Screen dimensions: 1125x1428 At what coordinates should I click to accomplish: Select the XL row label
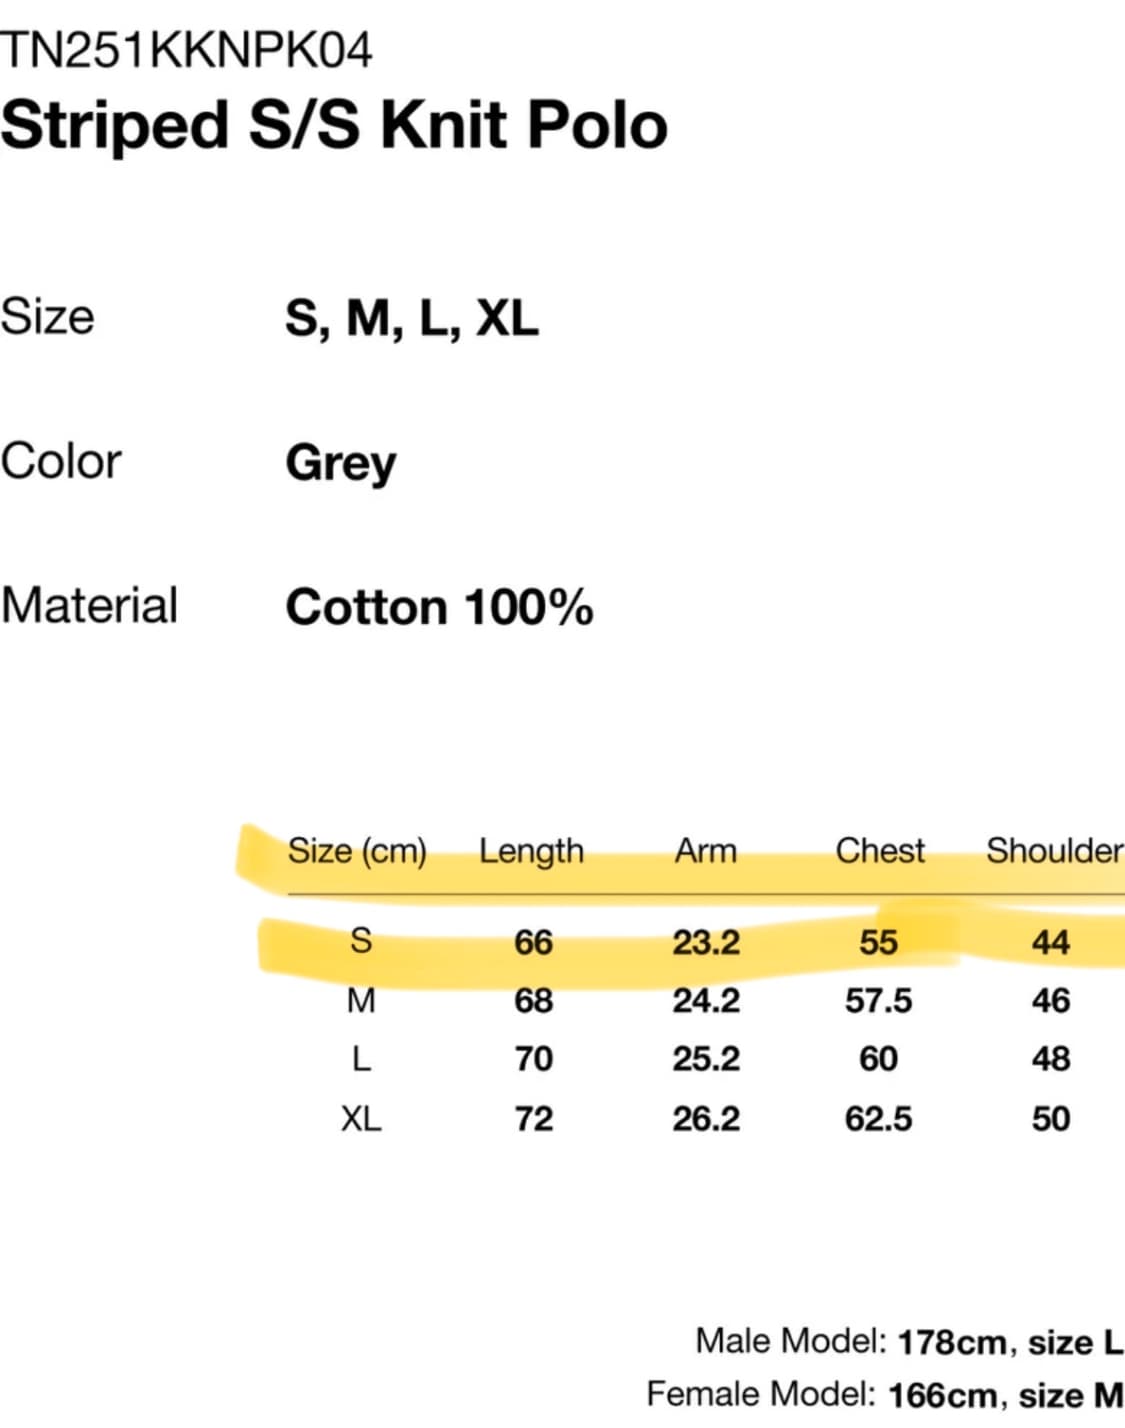[361, 1118]
